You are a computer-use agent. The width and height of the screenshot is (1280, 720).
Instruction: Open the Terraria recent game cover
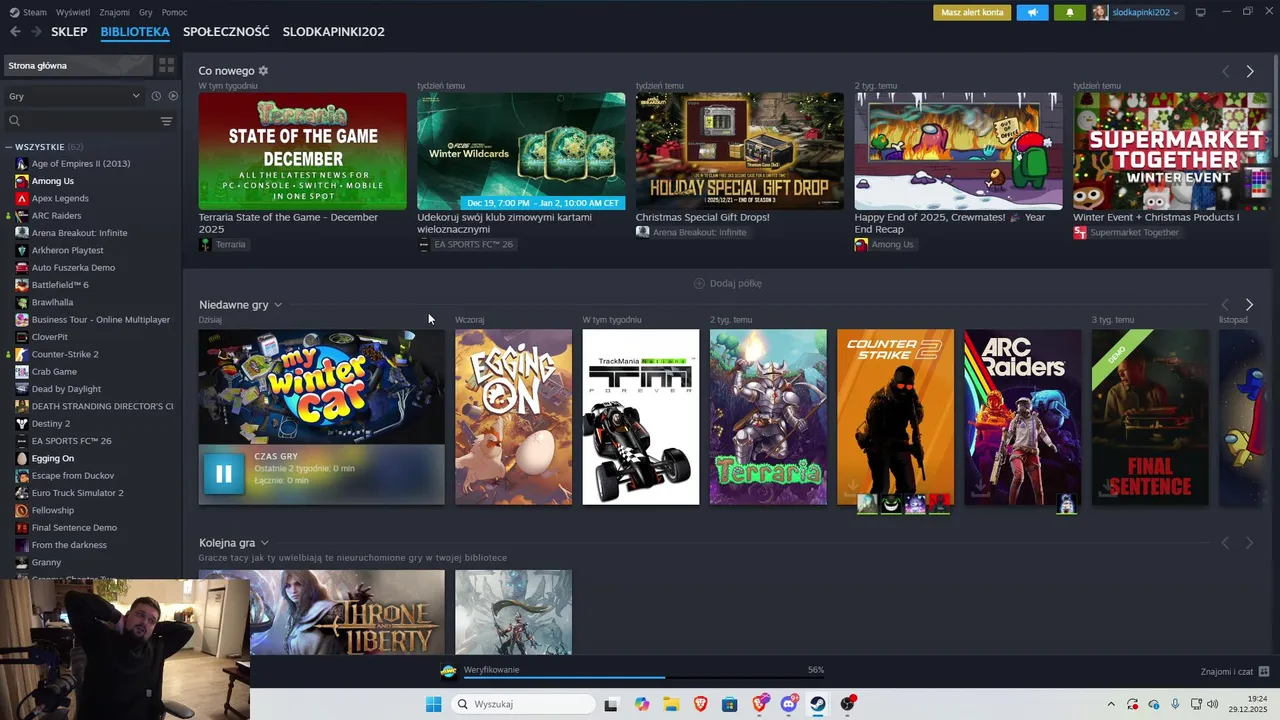tap(768, 417)
